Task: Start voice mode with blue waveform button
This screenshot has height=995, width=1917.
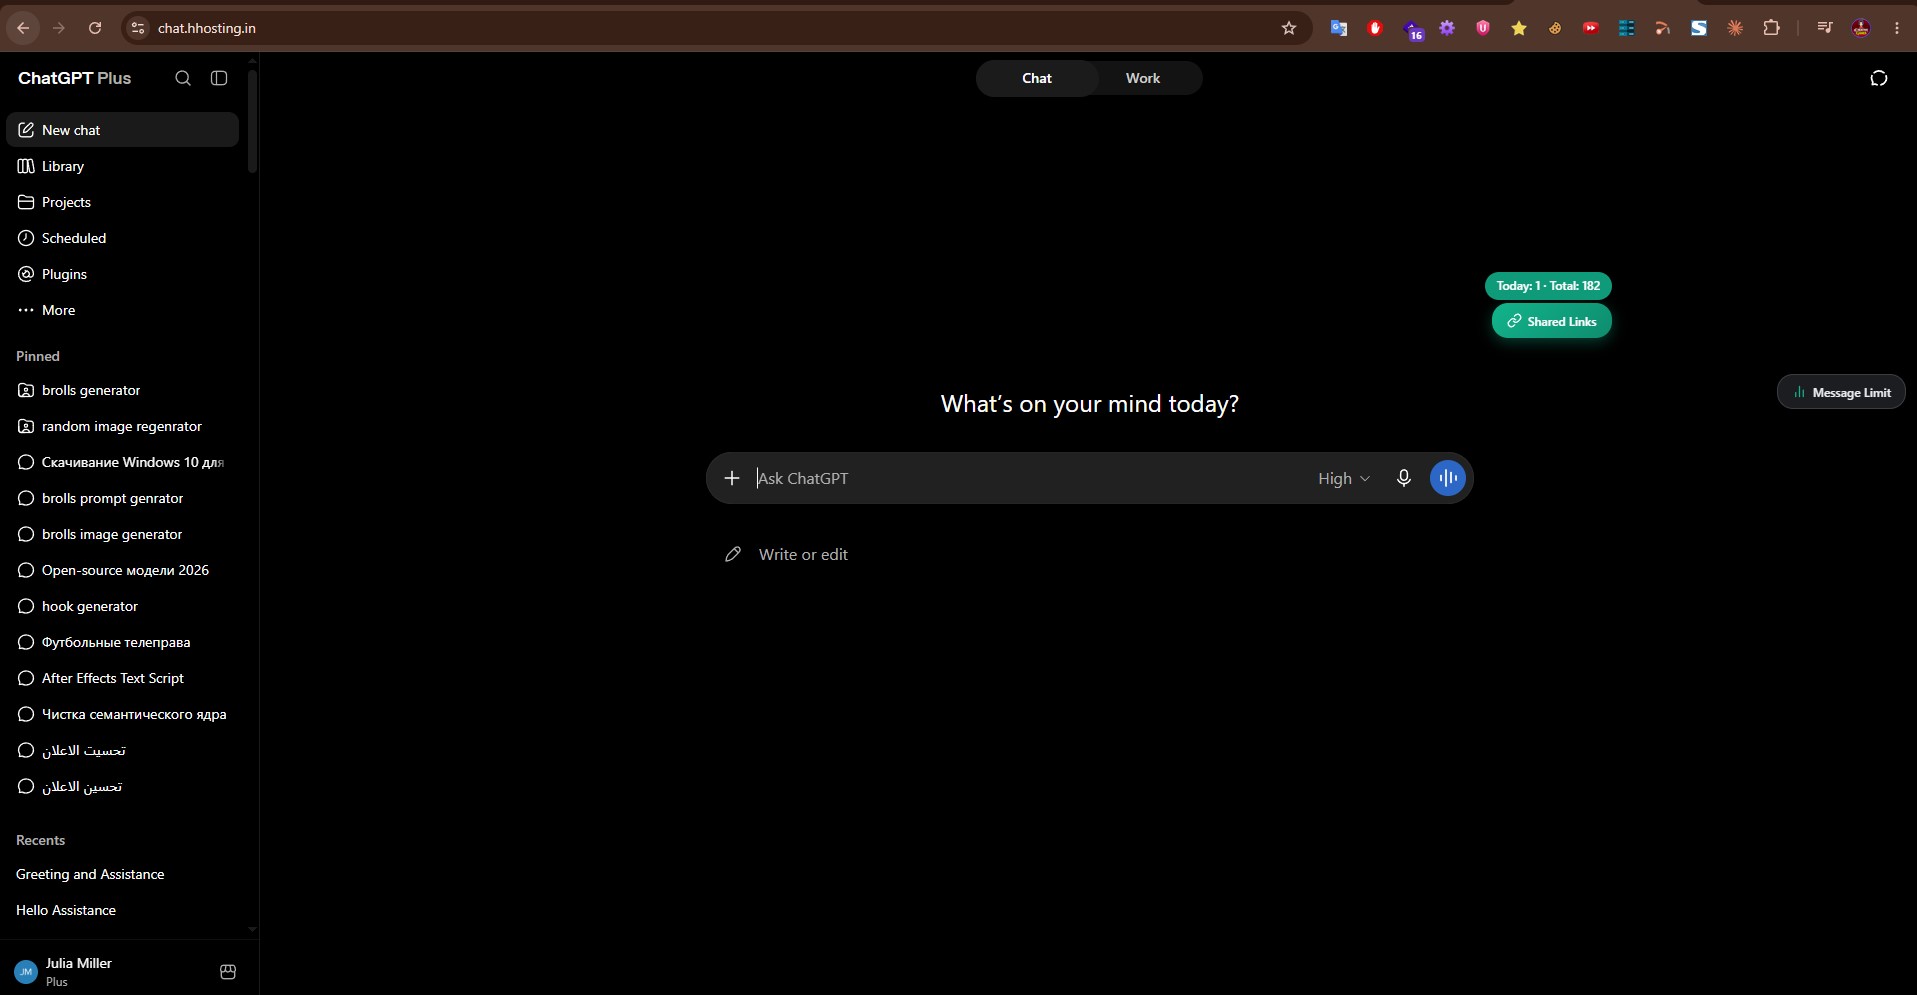Action: [x=1448, y=478]
